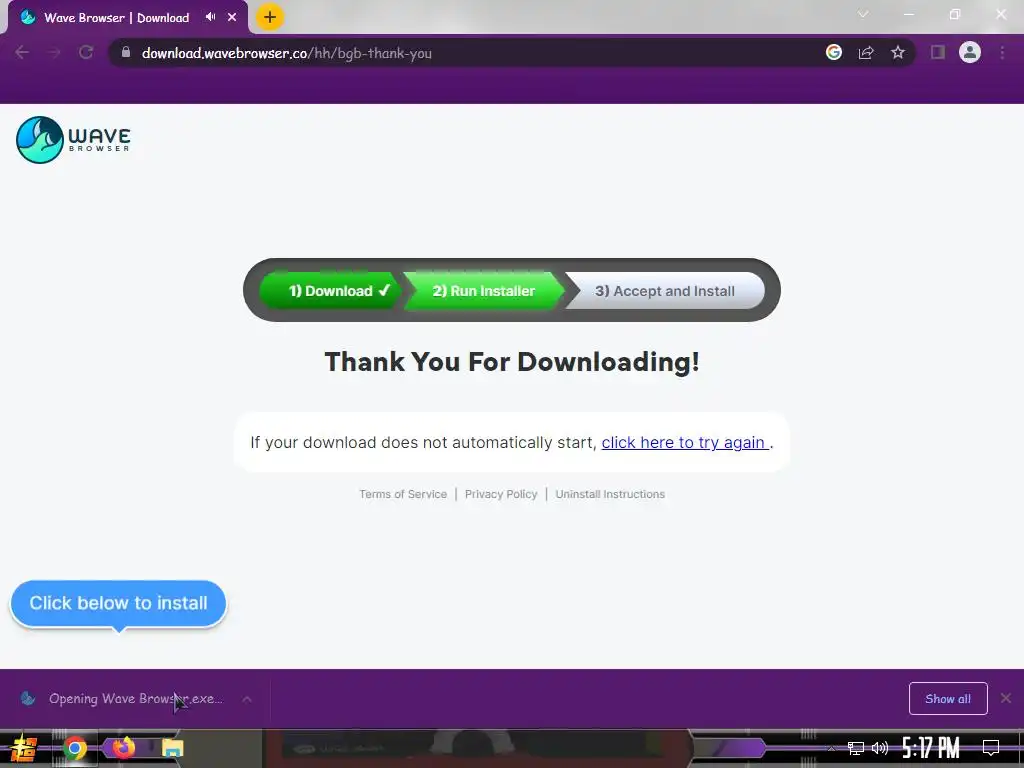Click the Wave Browser icon in downloads bar
This screenshot has height=768, width=1024.
click(27, 698)
